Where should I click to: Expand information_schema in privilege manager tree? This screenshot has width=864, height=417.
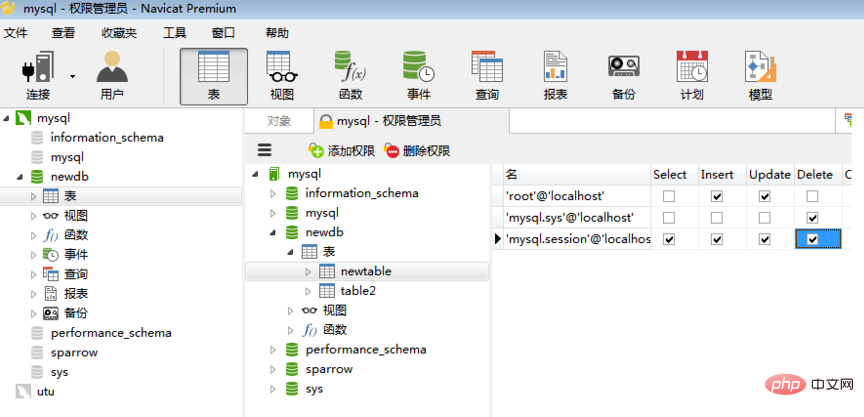point(273,193)
